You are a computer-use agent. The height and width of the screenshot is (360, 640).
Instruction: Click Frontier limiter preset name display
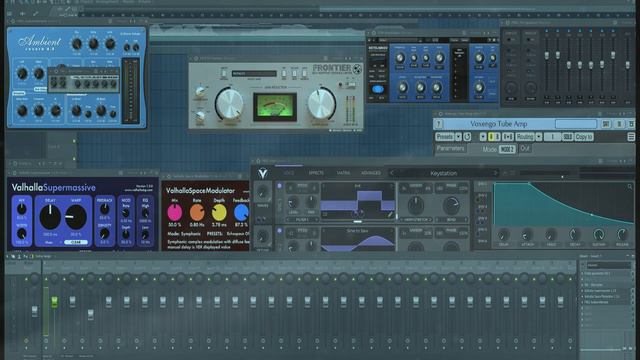coord(254,73)
